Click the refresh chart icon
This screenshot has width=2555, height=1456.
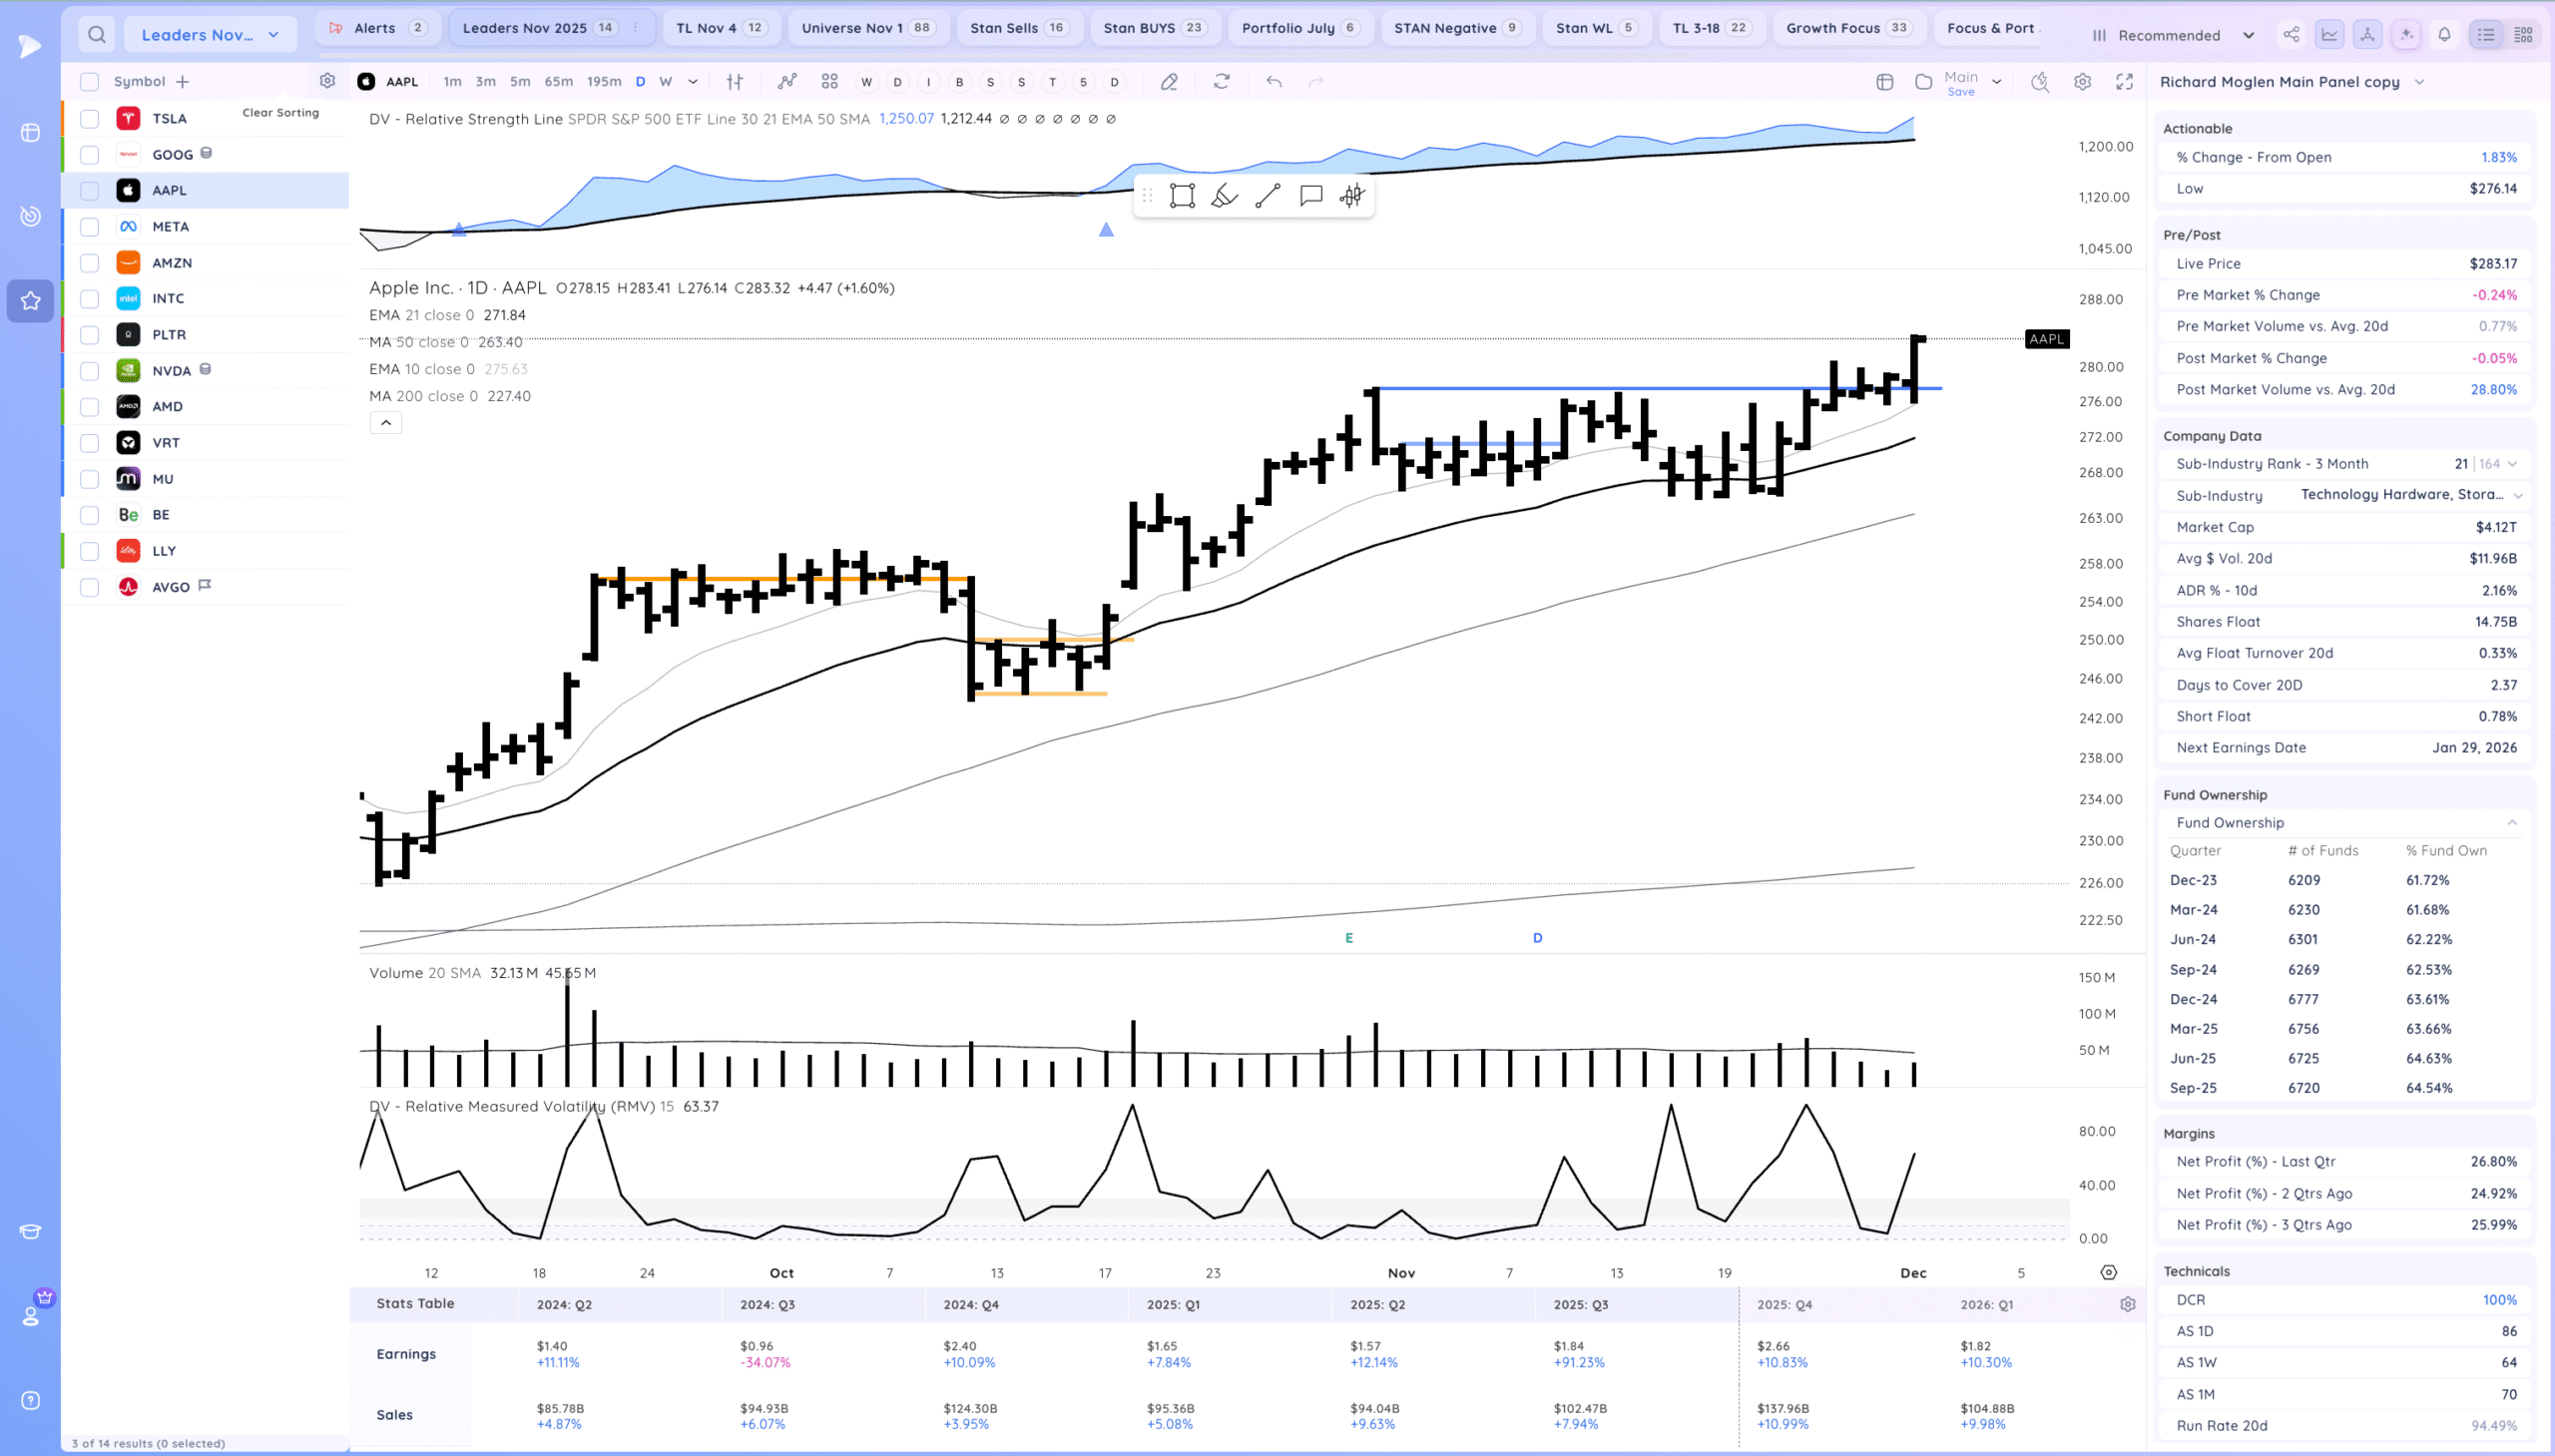coord(1221,82)
